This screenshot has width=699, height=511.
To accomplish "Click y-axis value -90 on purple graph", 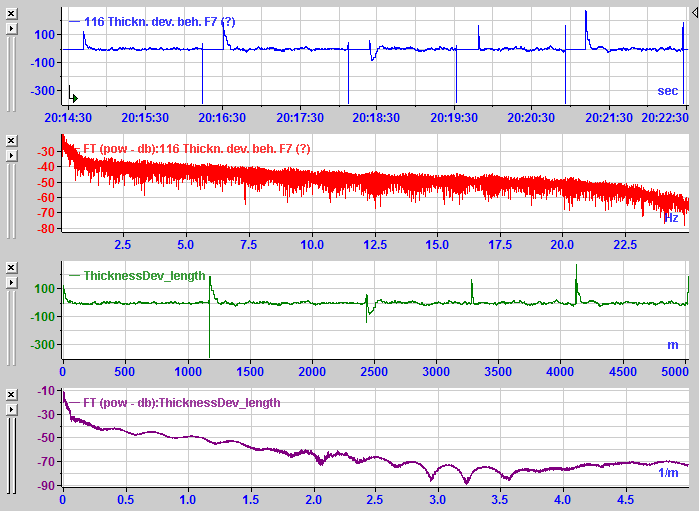I will coord(45,485).
